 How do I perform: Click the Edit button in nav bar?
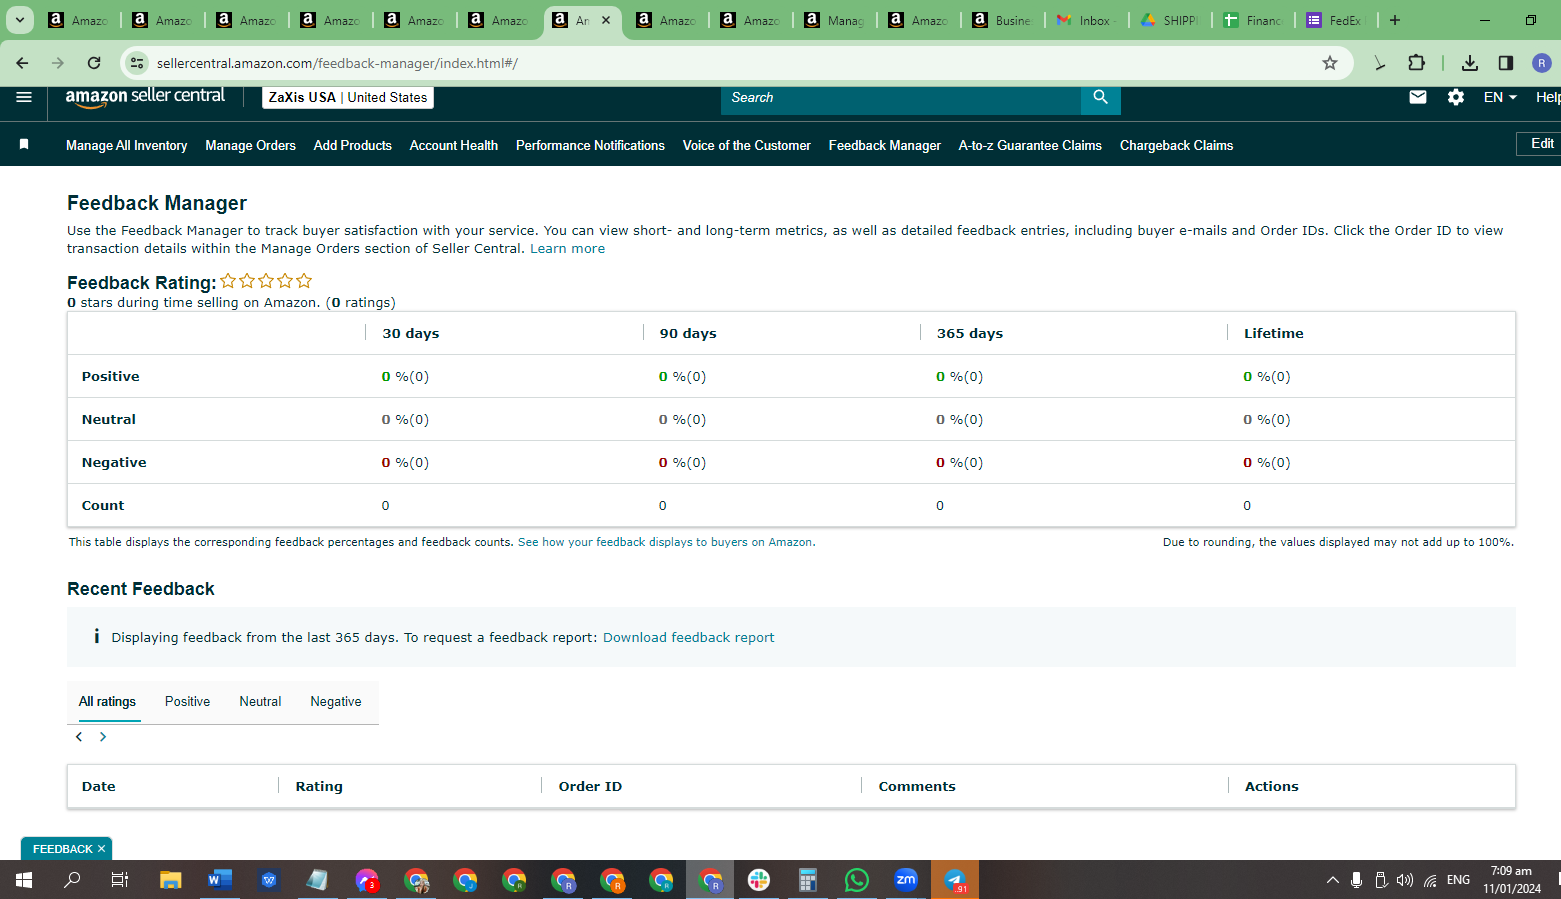coord(1540,144)
